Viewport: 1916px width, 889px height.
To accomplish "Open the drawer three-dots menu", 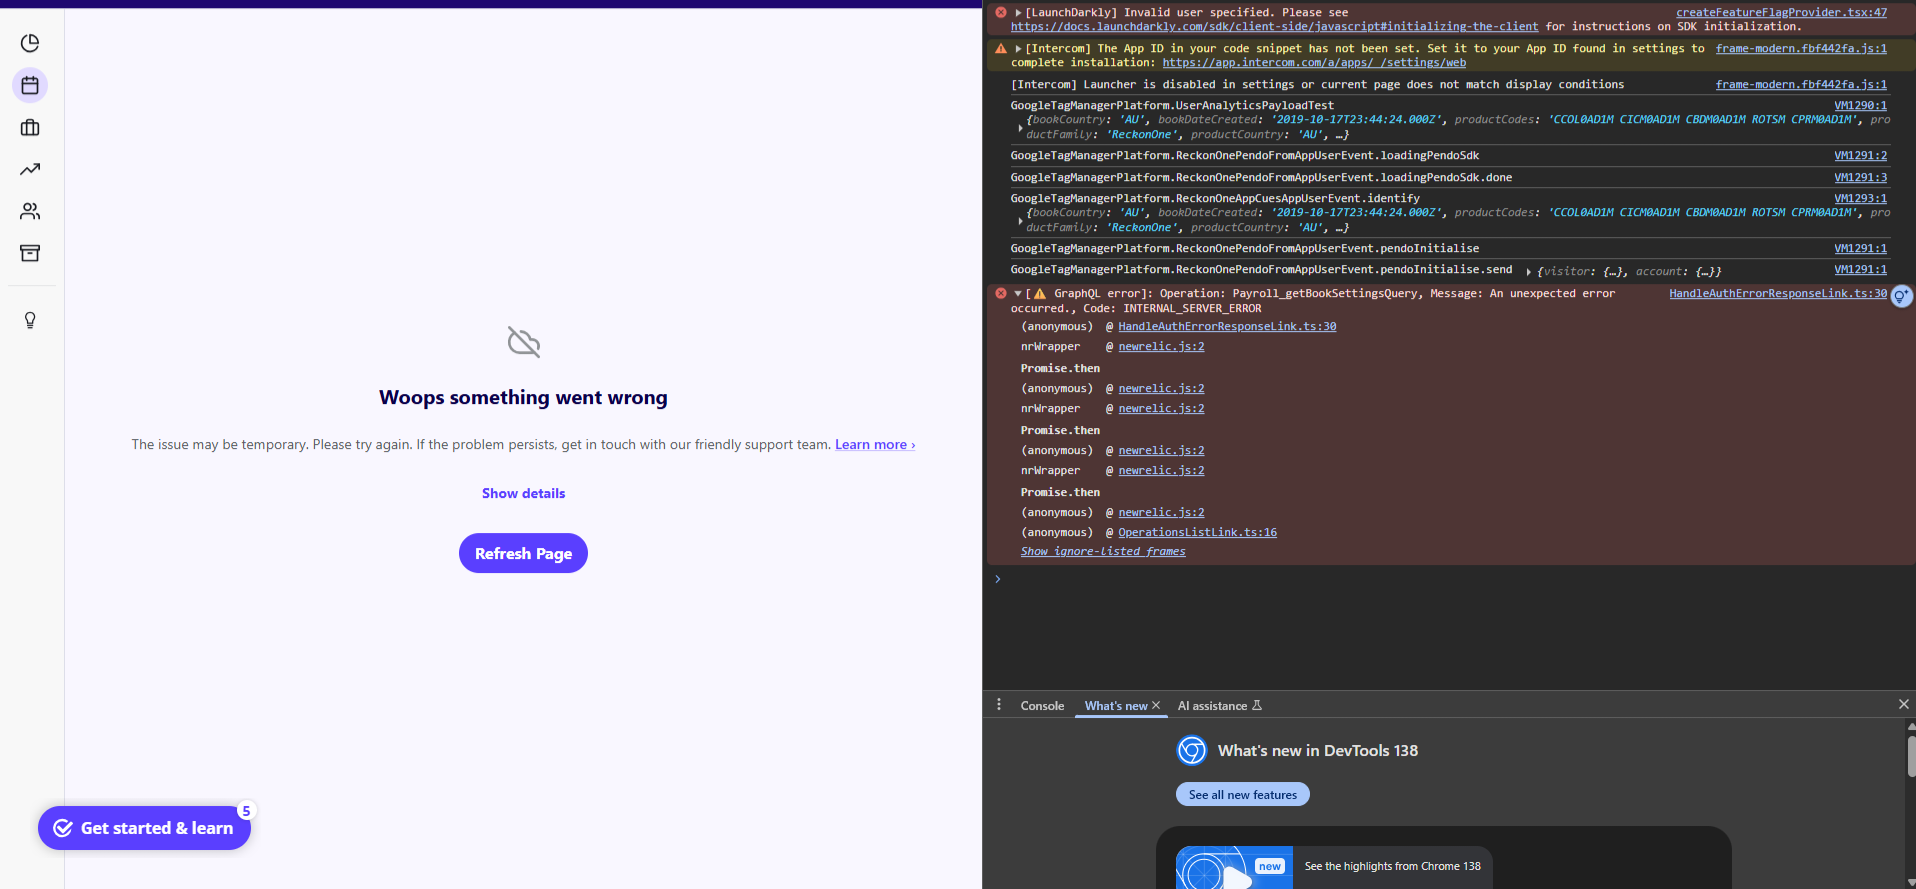I will click(x=998, y=705).
